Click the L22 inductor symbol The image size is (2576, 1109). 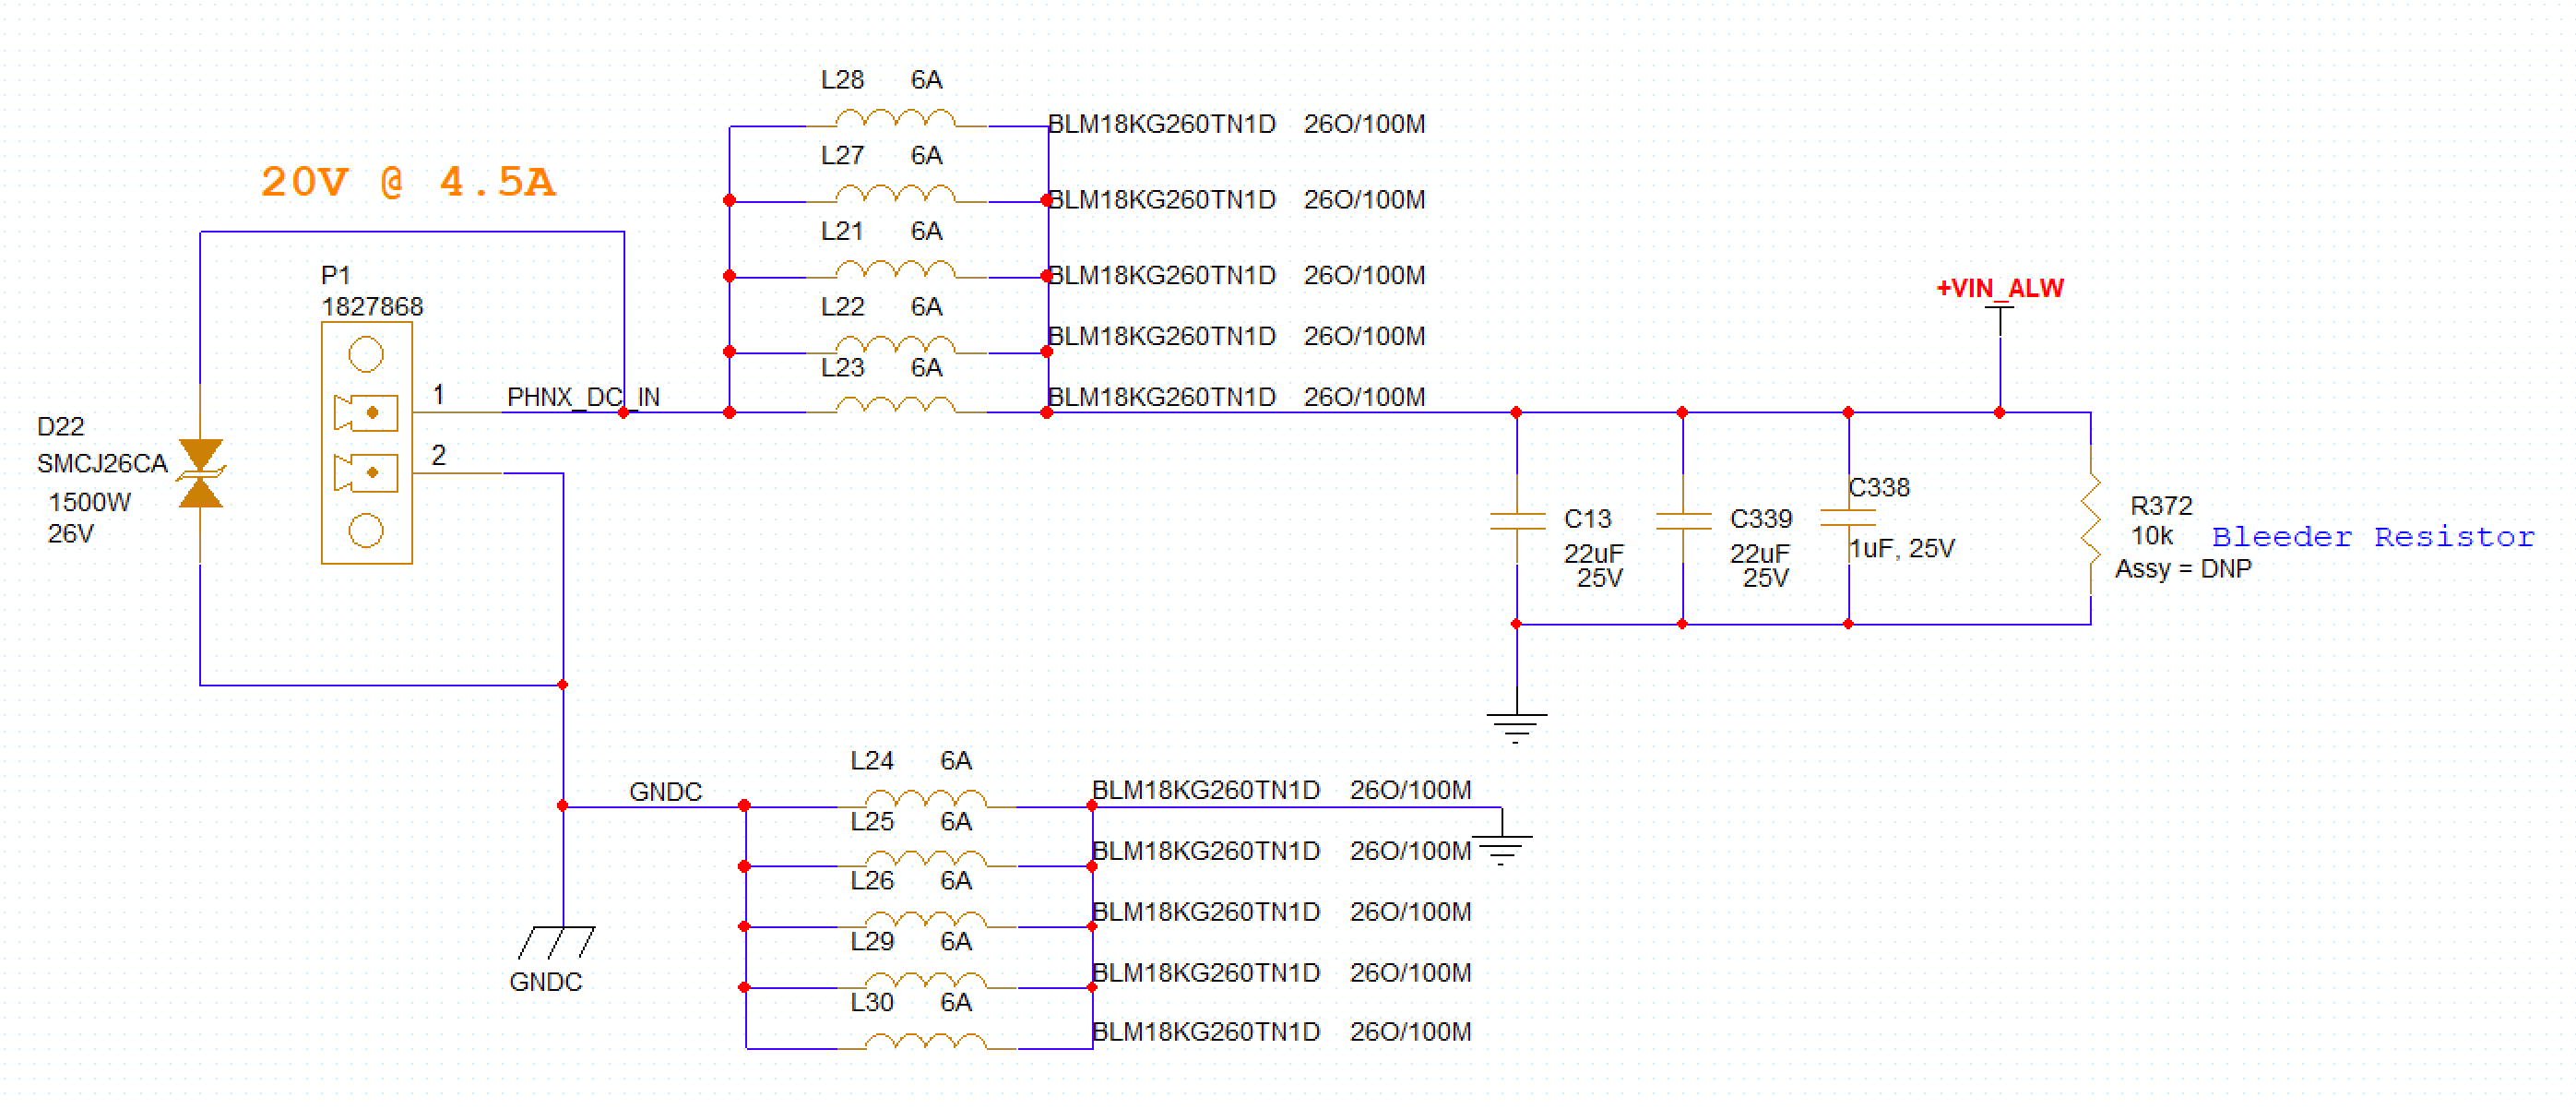tap(896, 346)
